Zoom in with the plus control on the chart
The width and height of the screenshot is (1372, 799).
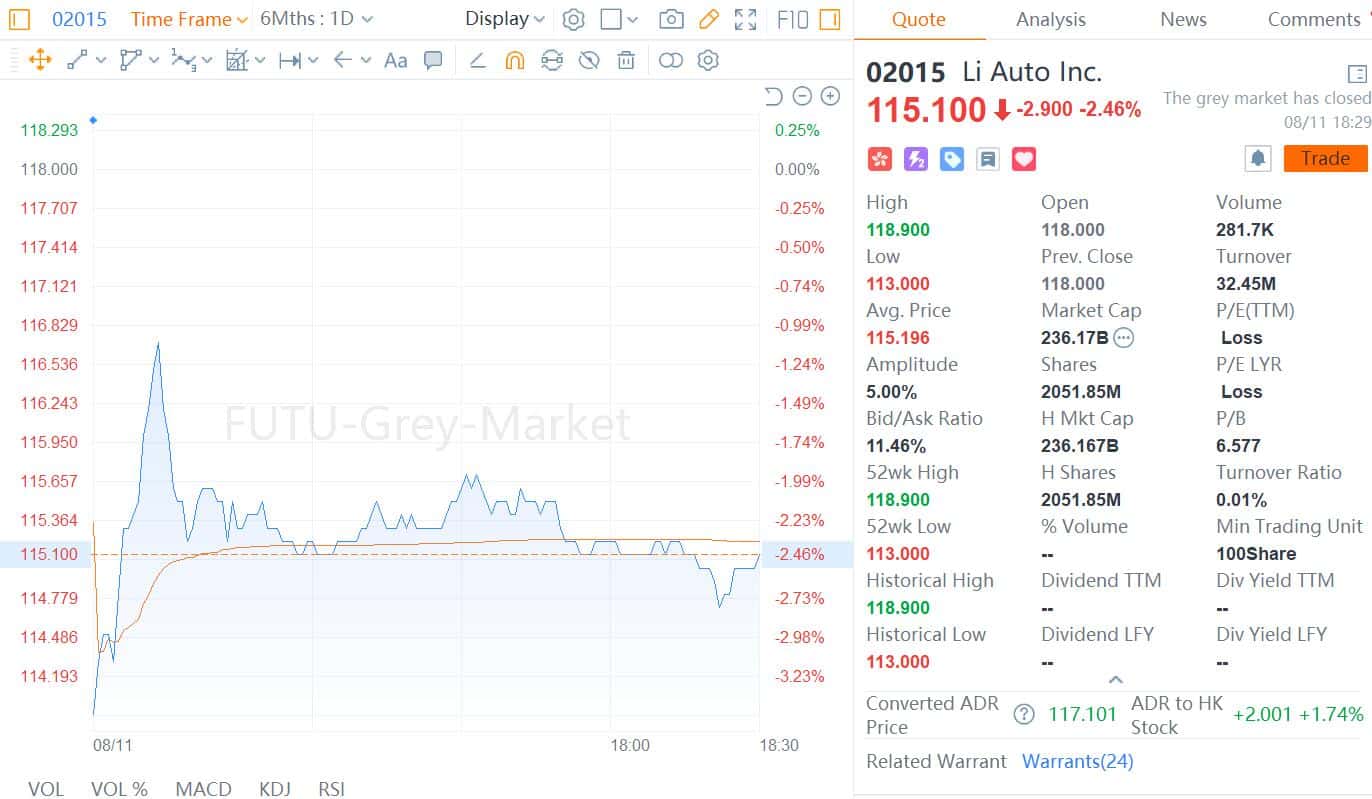(830, 97)
